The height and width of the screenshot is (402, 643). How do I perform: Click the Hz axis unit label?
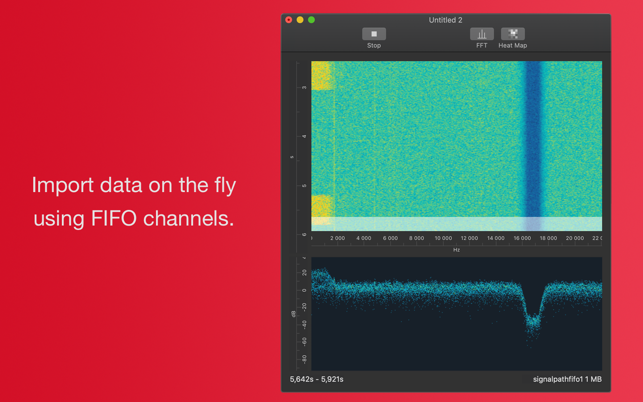click(456, 250)
